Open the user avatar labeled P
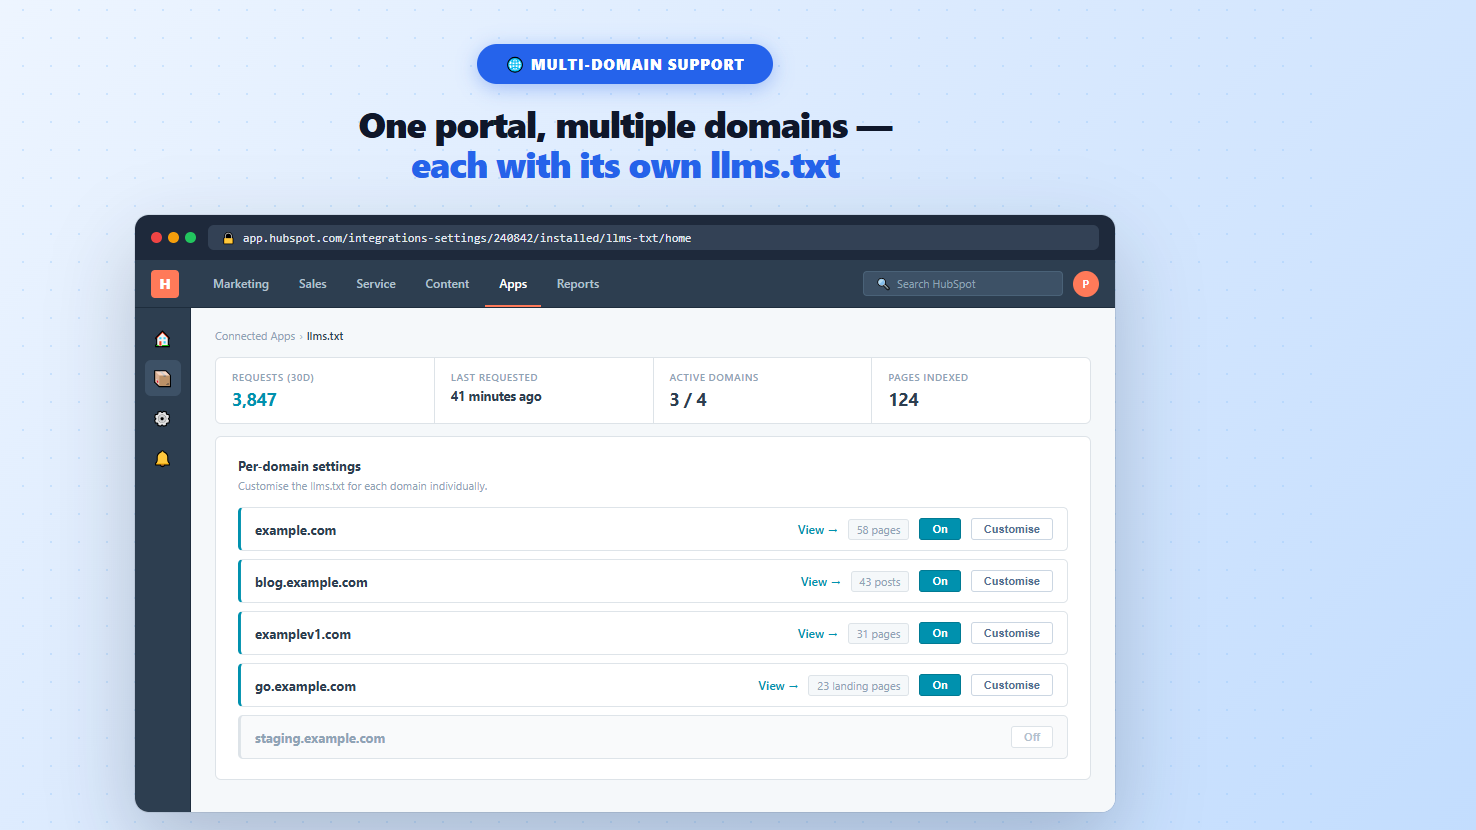This screenshot has width=1476, height=830. (x=1086, y=284)
